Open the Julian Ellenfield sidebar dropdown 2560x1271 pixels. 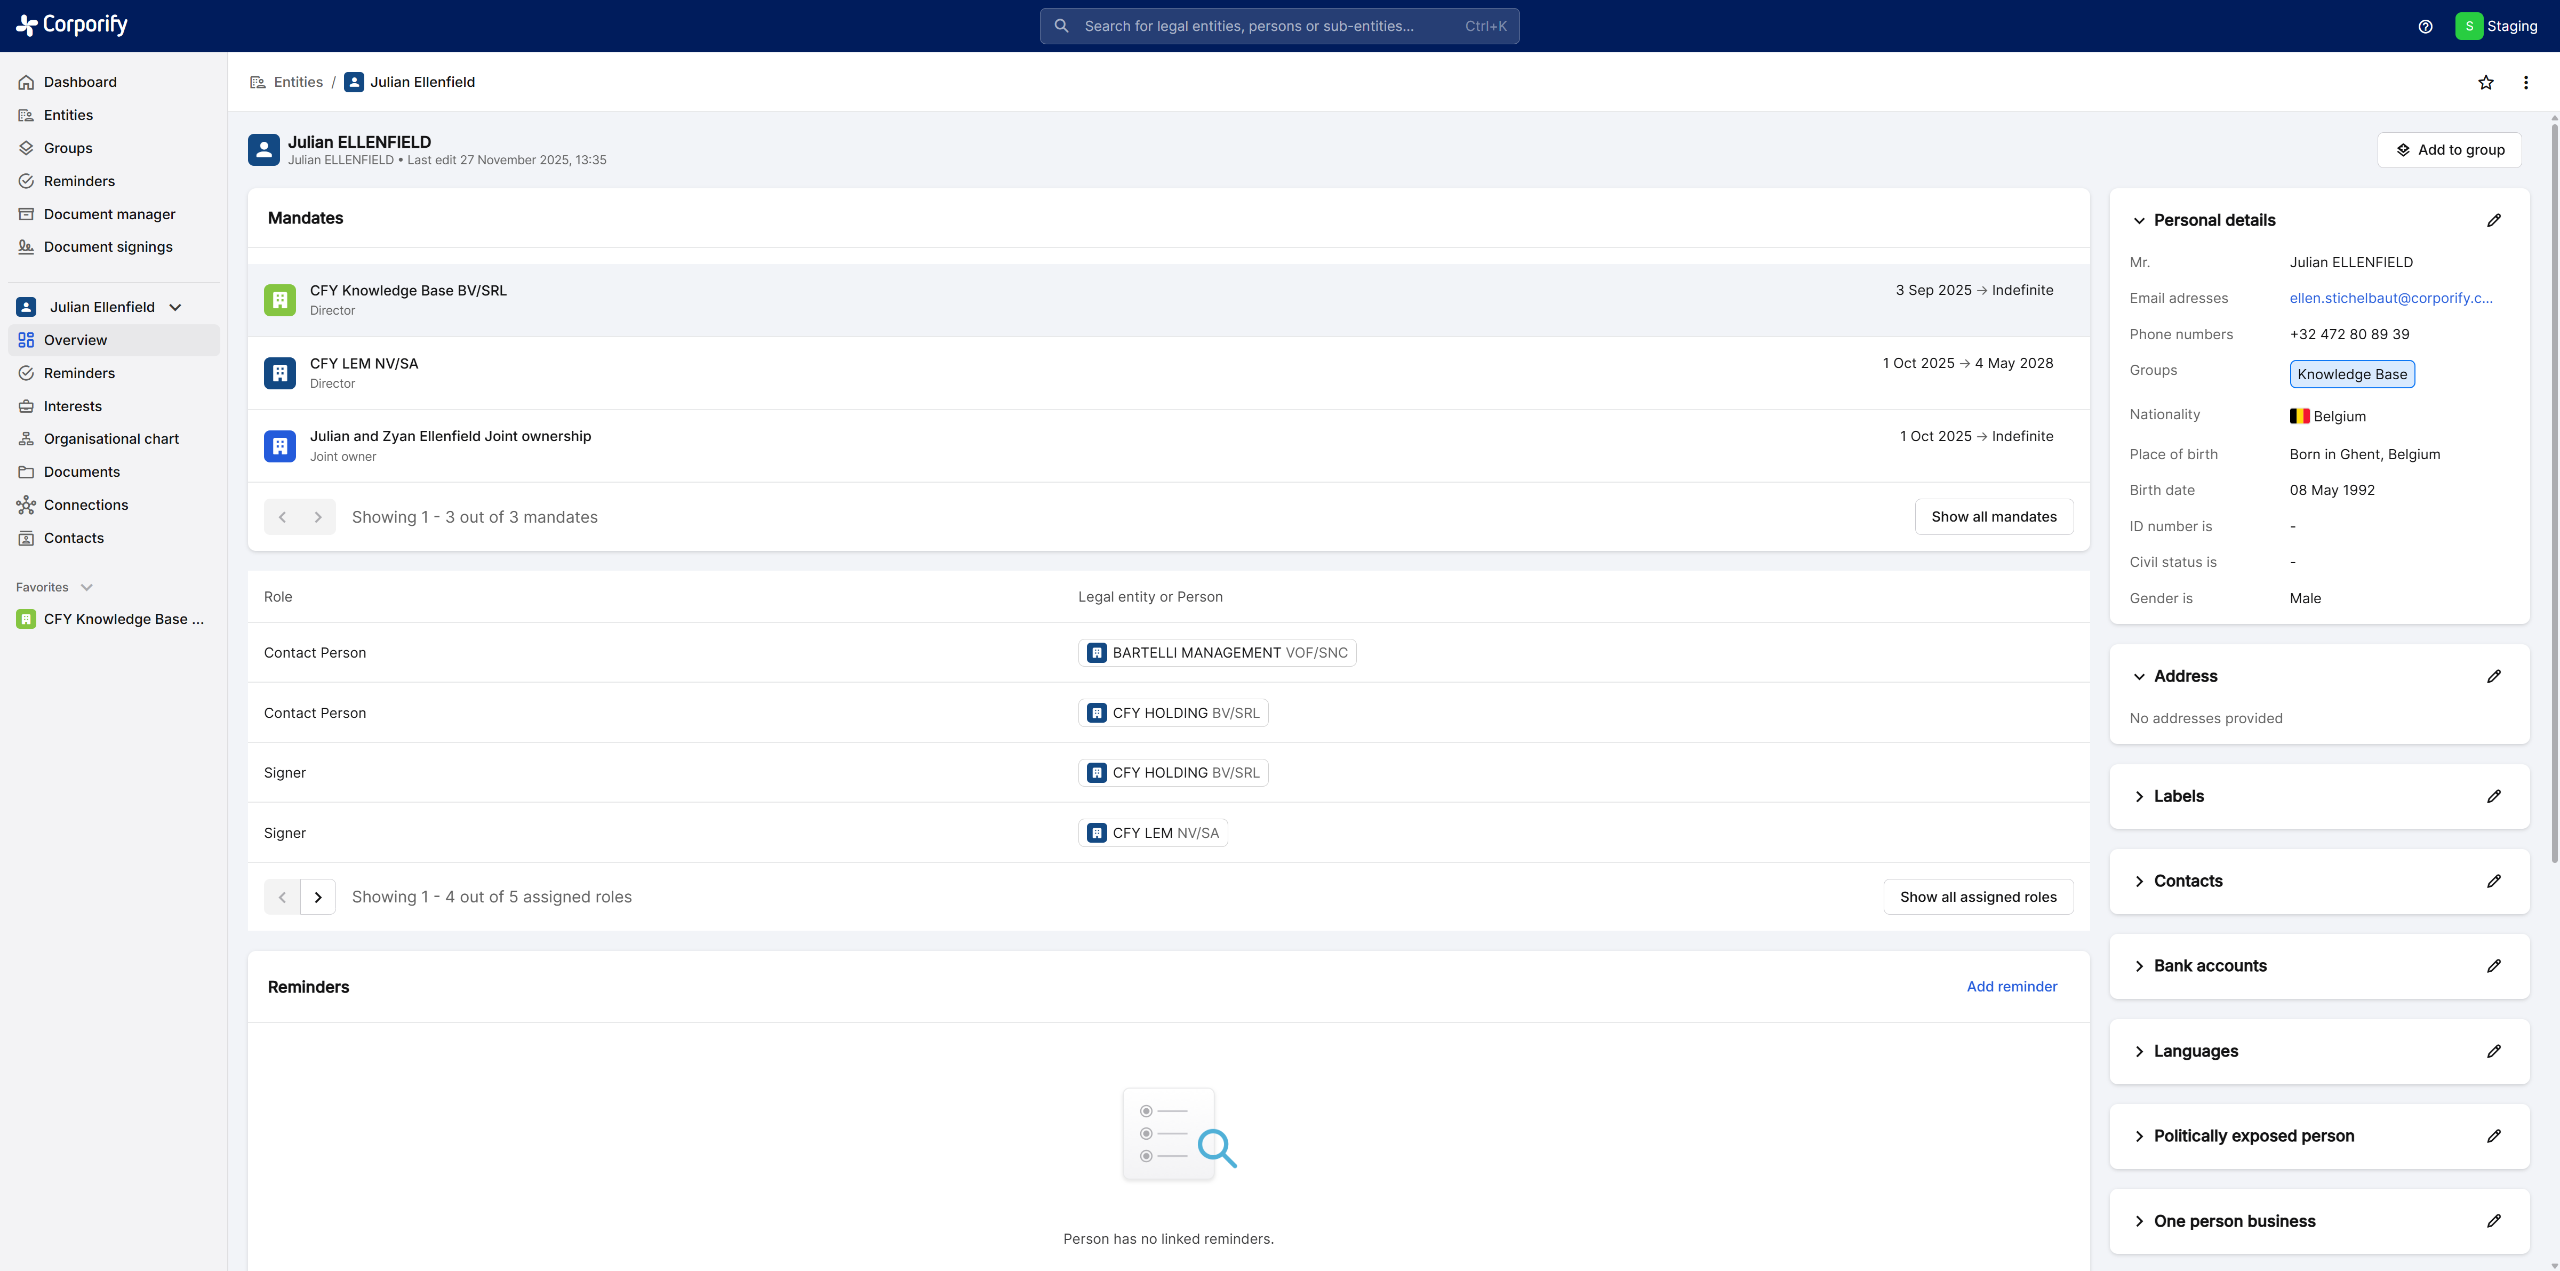176,307
